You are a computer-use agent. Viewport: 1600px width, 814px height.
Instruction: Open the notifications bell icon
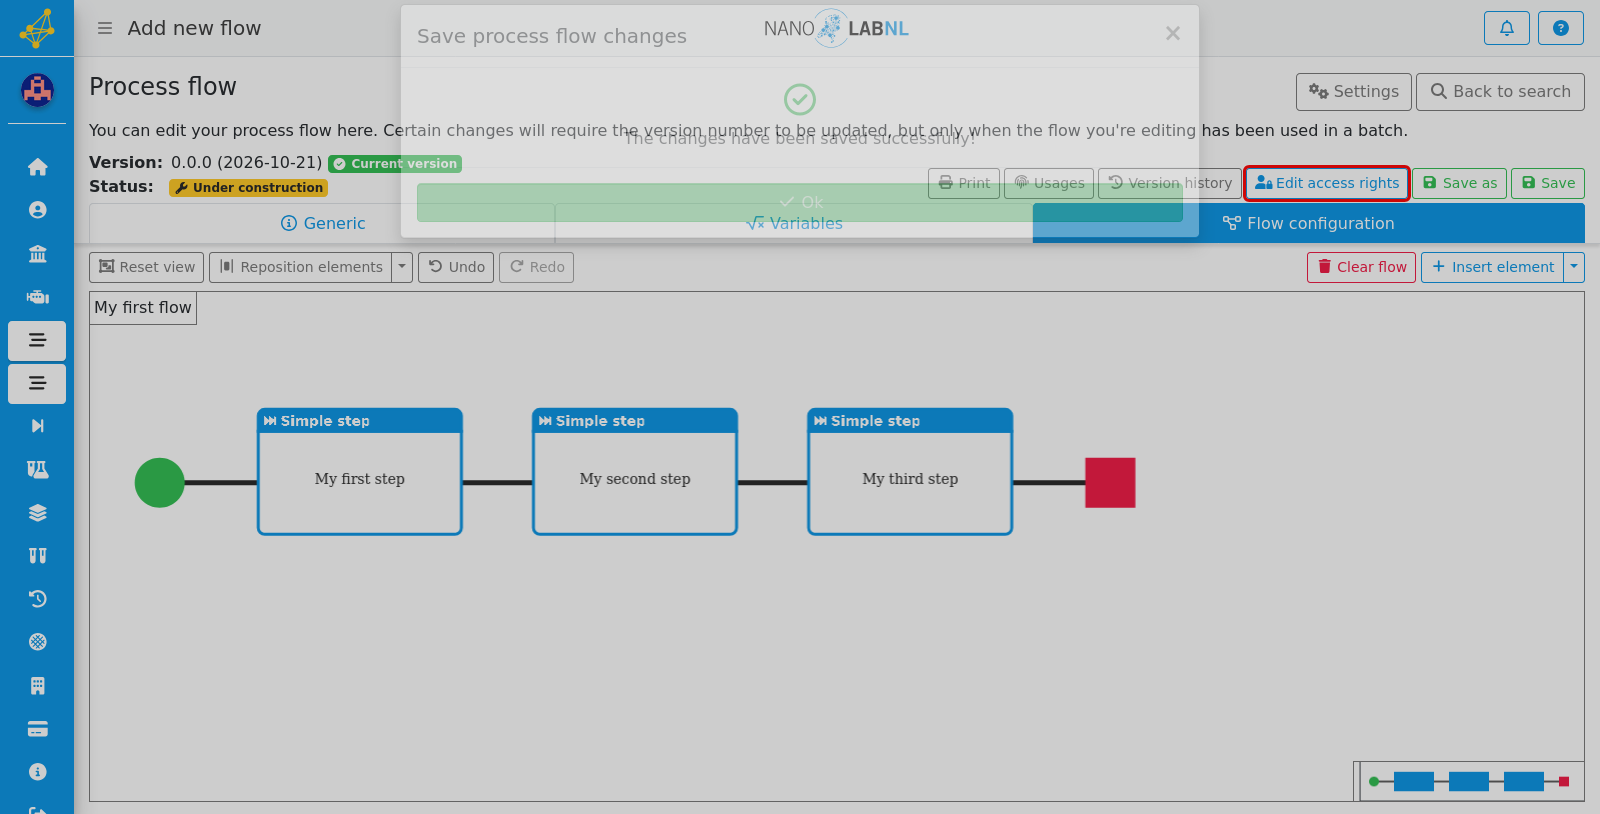tap(1507, 28)
